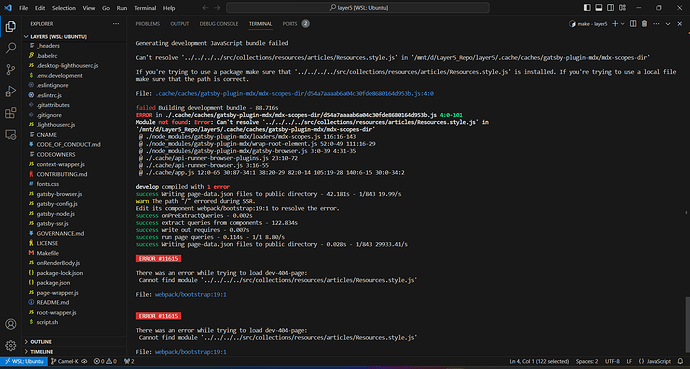
Task: Toggle primary side bar visibility
Action: pos(587,8)
